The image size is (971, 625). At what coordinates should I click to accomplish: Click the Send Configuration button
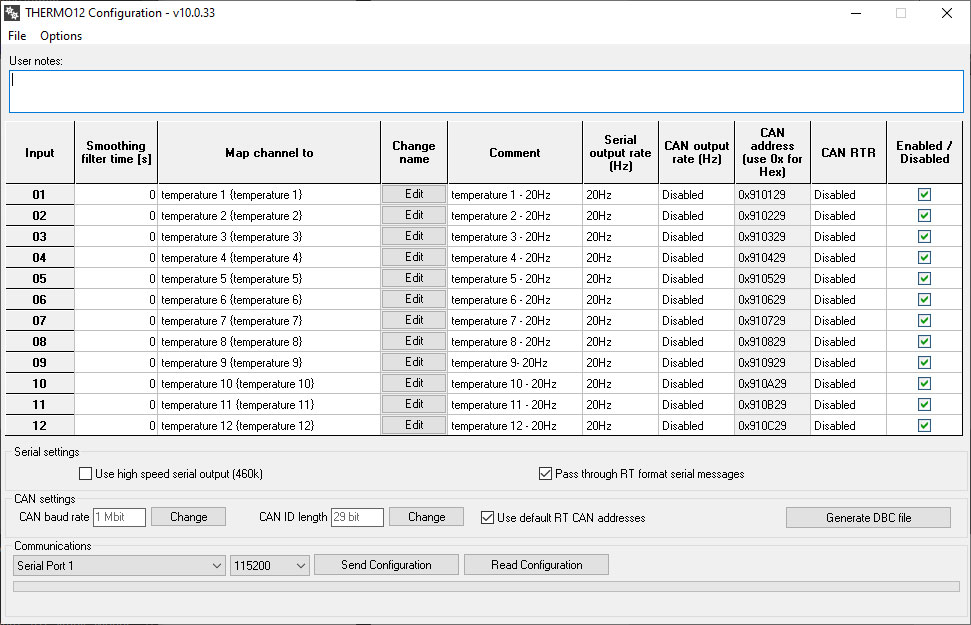point(386,565)
